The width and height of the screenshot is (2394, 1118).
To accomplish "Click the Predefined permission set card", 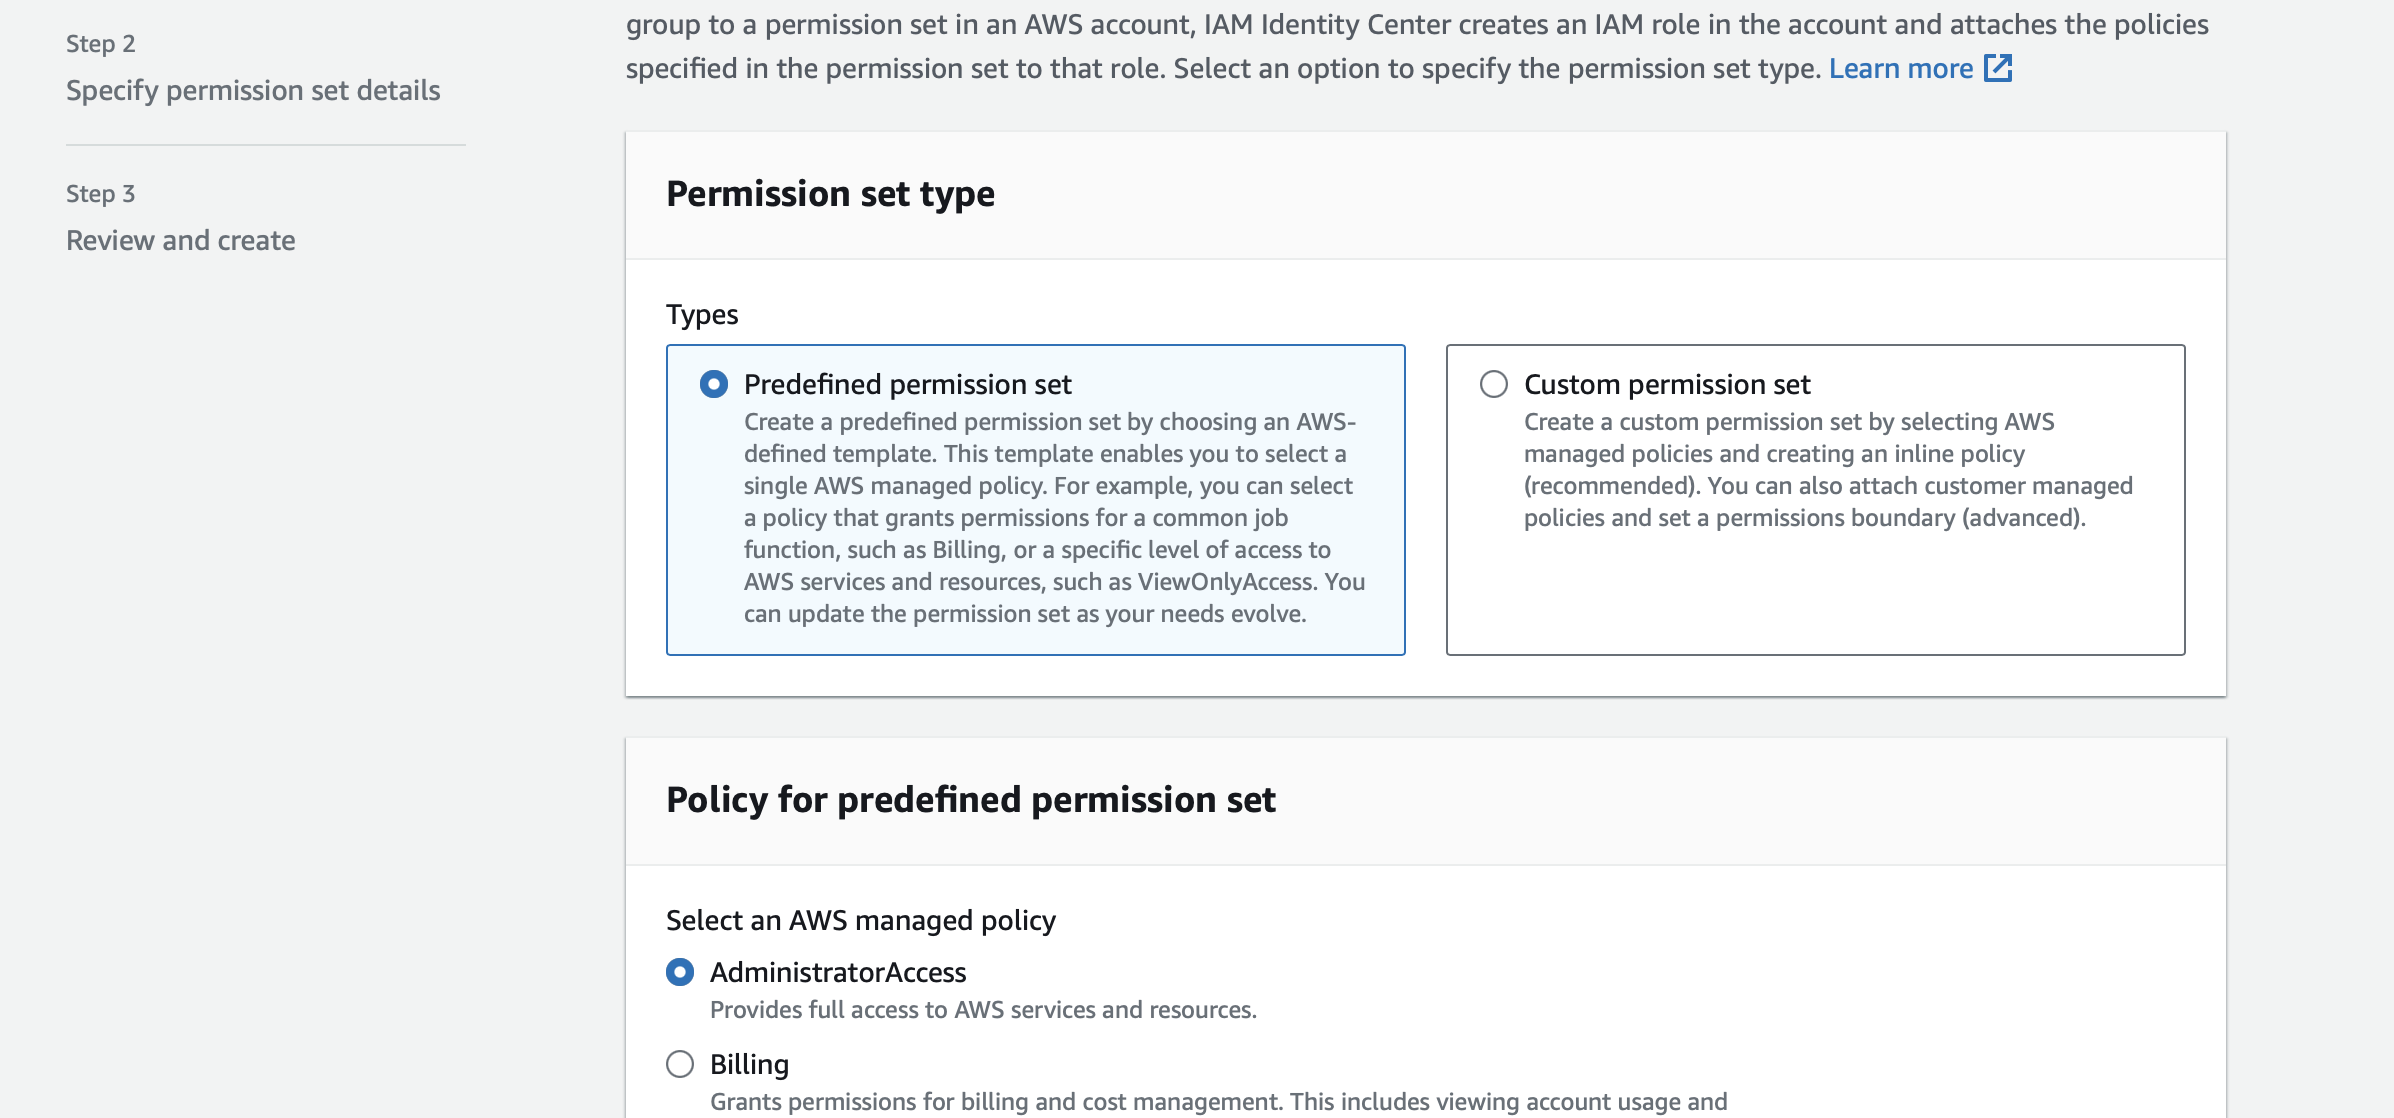I will 1035,500.
